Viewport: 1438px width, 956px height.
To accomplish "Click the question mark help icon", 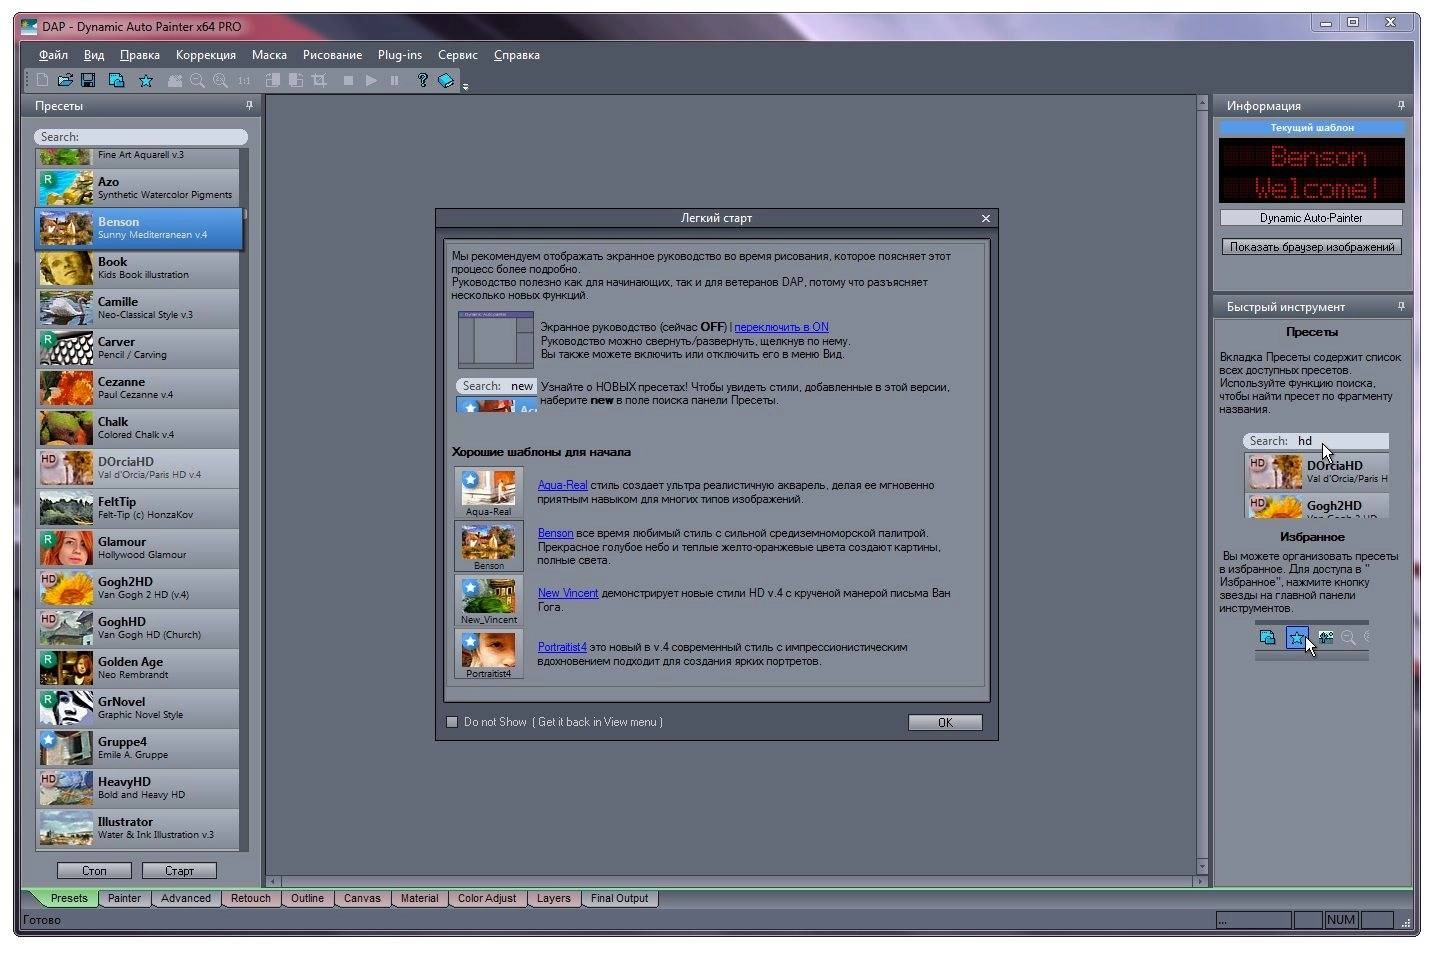I will (422, 80).
